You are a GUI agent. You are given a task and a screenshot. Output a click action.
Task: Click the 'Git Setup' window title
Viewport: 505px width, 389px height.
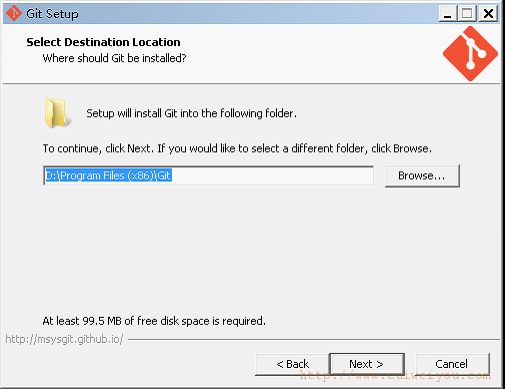pyautogui.click(x=52, y=14)
